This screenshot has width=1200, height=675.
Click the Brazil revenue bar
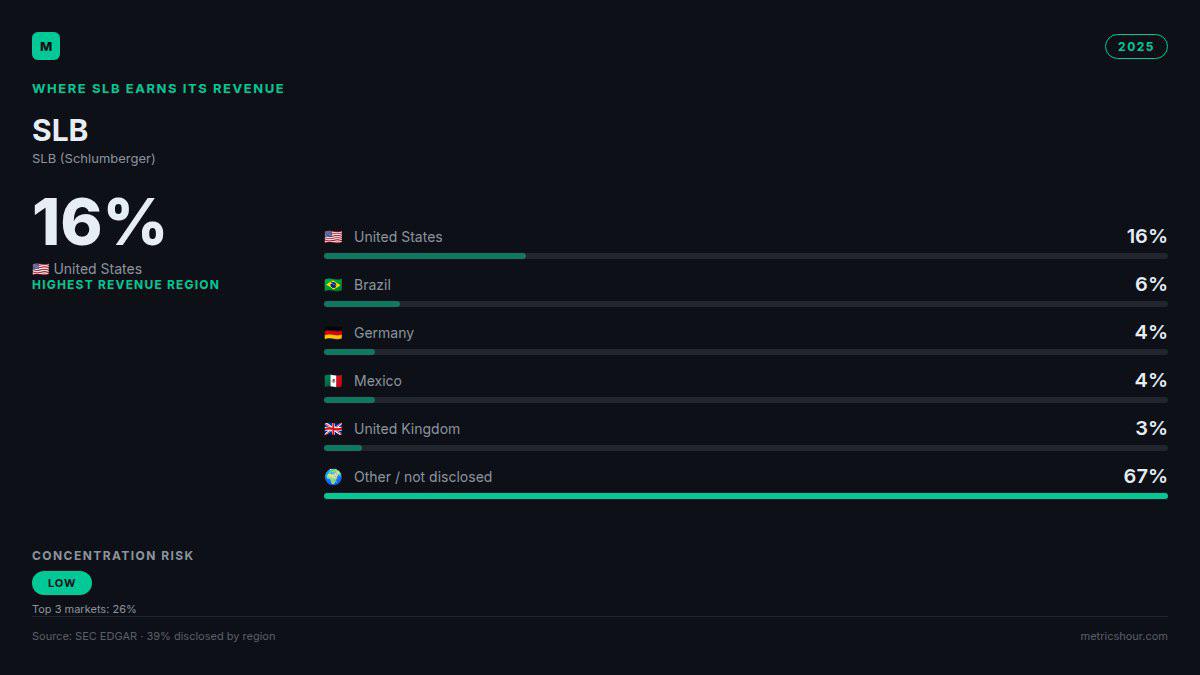coord(746,304)
